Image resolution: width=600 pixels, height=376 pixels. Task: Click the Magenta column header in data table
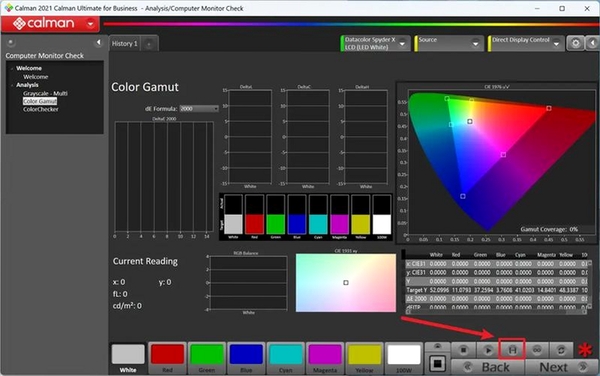point(546,255)
